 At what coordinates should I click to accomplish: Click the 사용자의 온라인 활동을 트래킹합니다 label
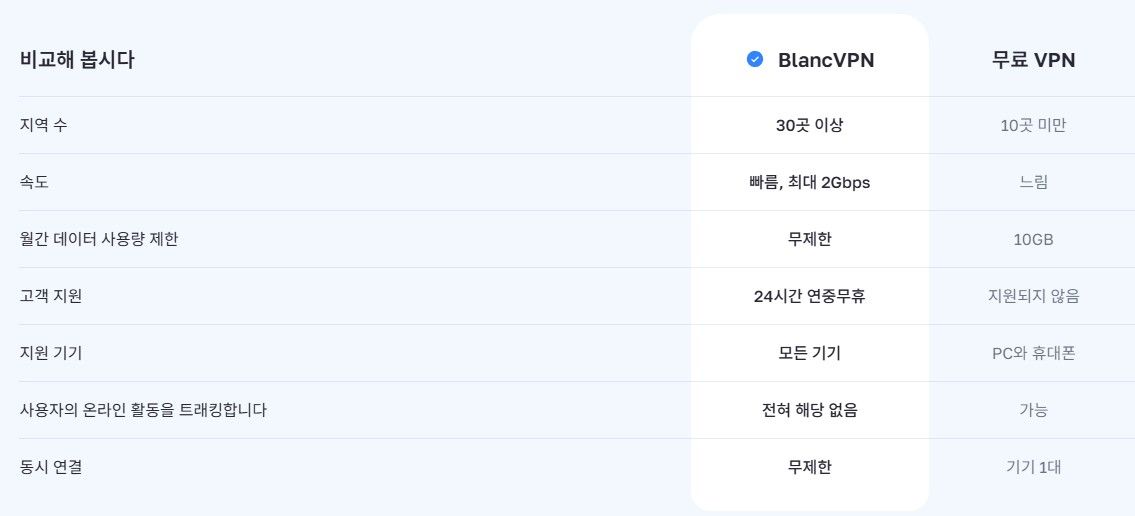(143, 410)
